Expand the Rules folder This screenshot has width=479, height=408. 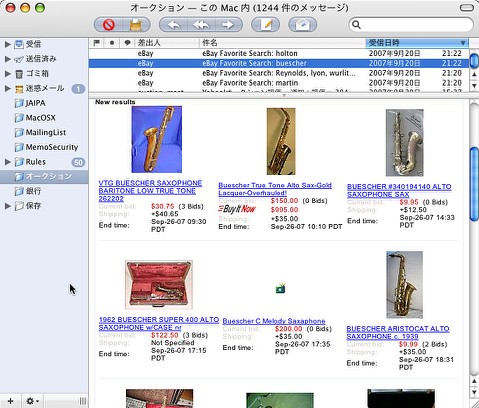(x=8, y=162)
